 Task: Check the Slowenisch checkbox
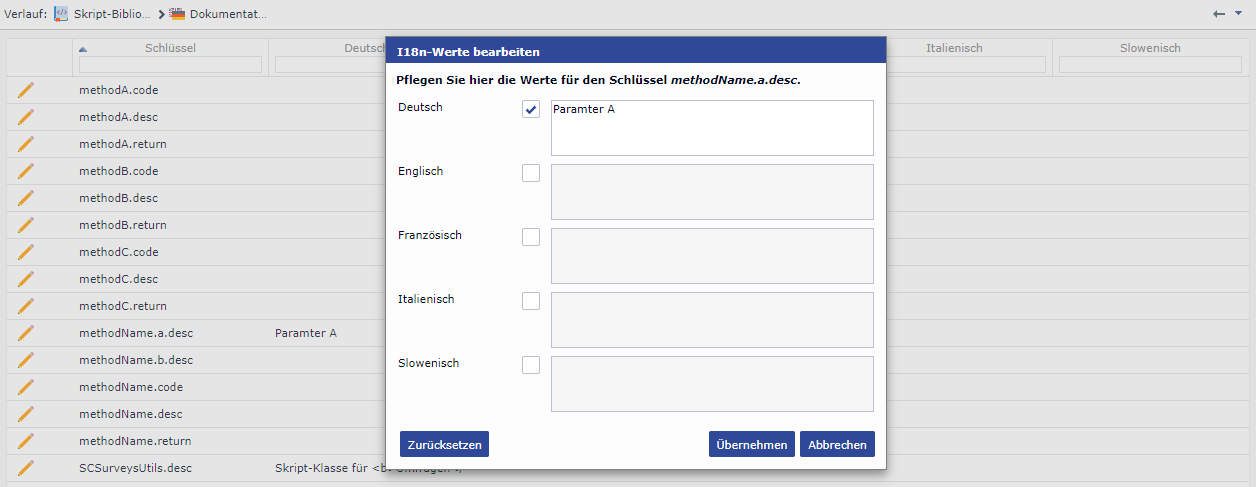[531, 365]
